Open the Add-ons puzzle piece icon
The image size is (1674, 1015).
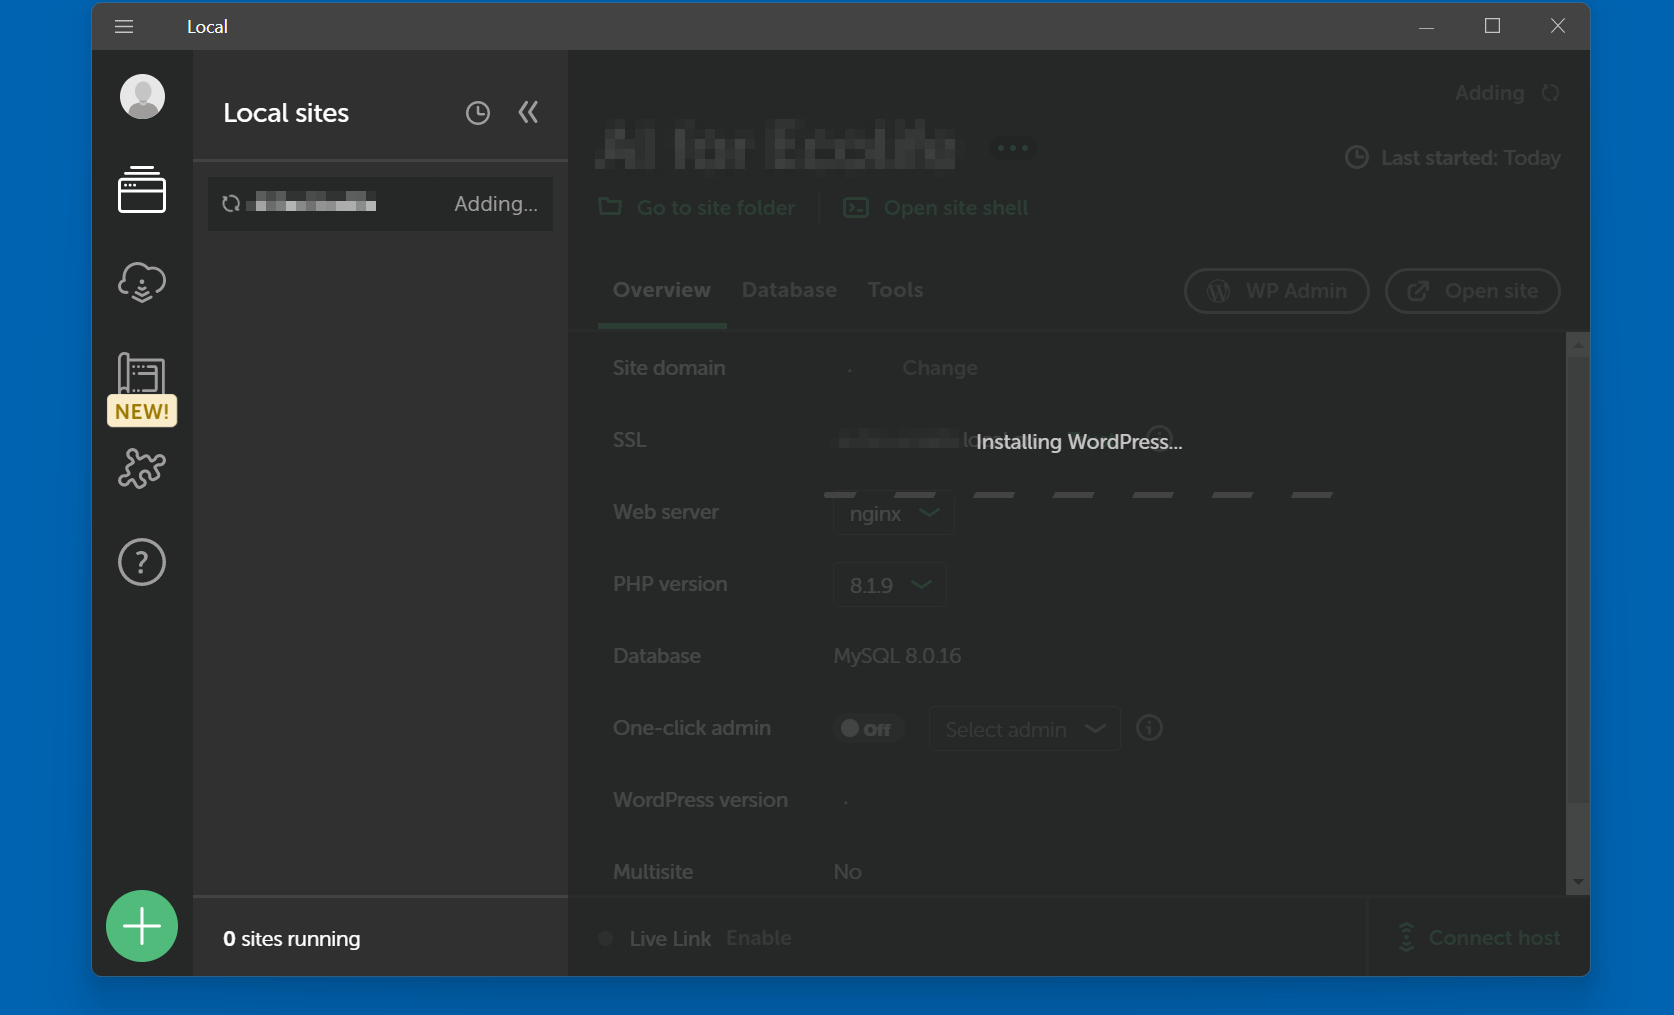(142, 468)
